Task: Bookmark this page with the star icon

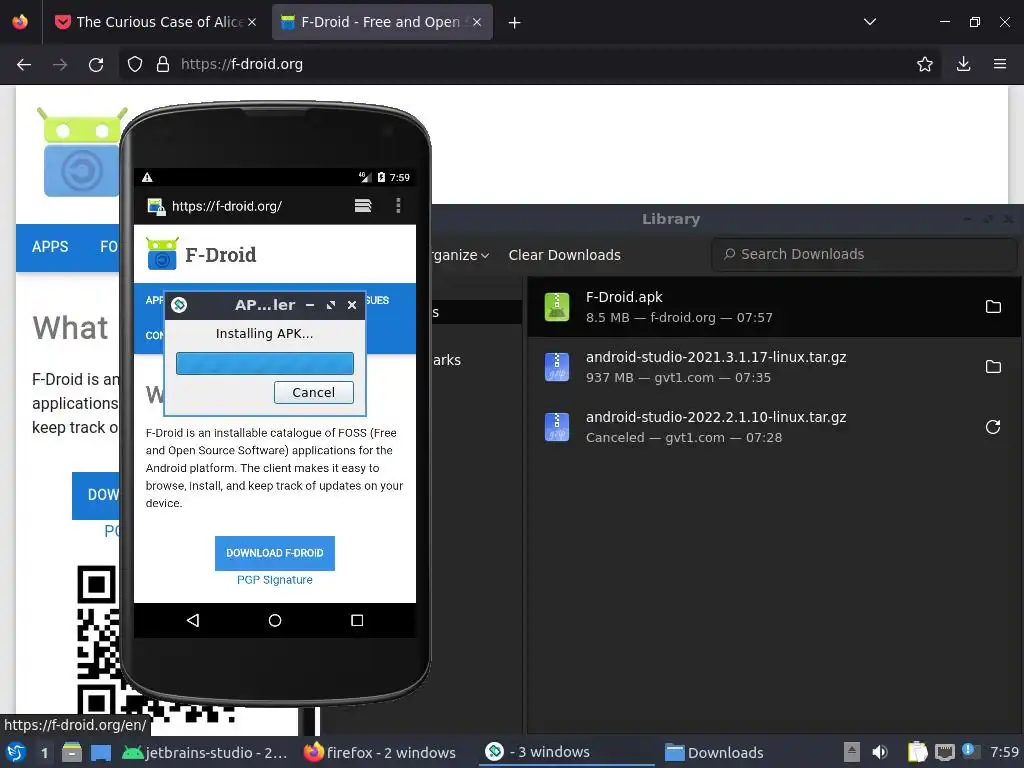Action: coord(924,64)
